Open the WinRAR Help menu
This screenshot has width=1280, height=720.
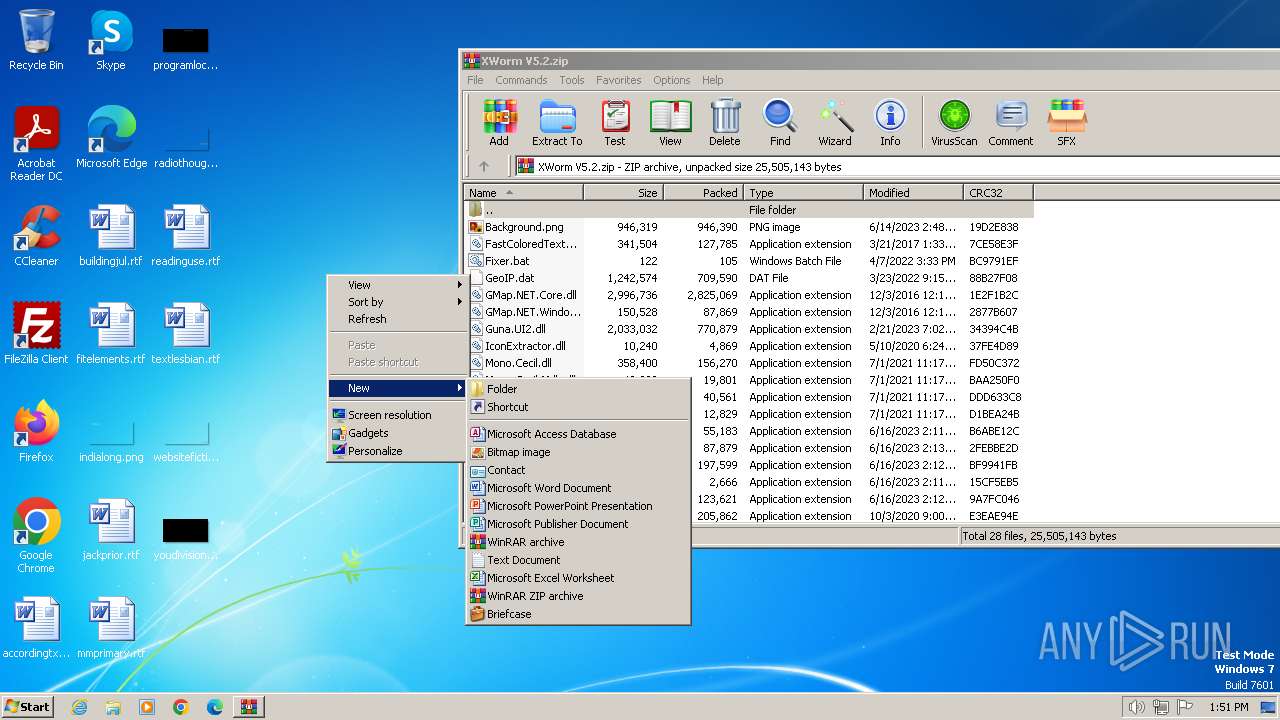click(712, 80)
